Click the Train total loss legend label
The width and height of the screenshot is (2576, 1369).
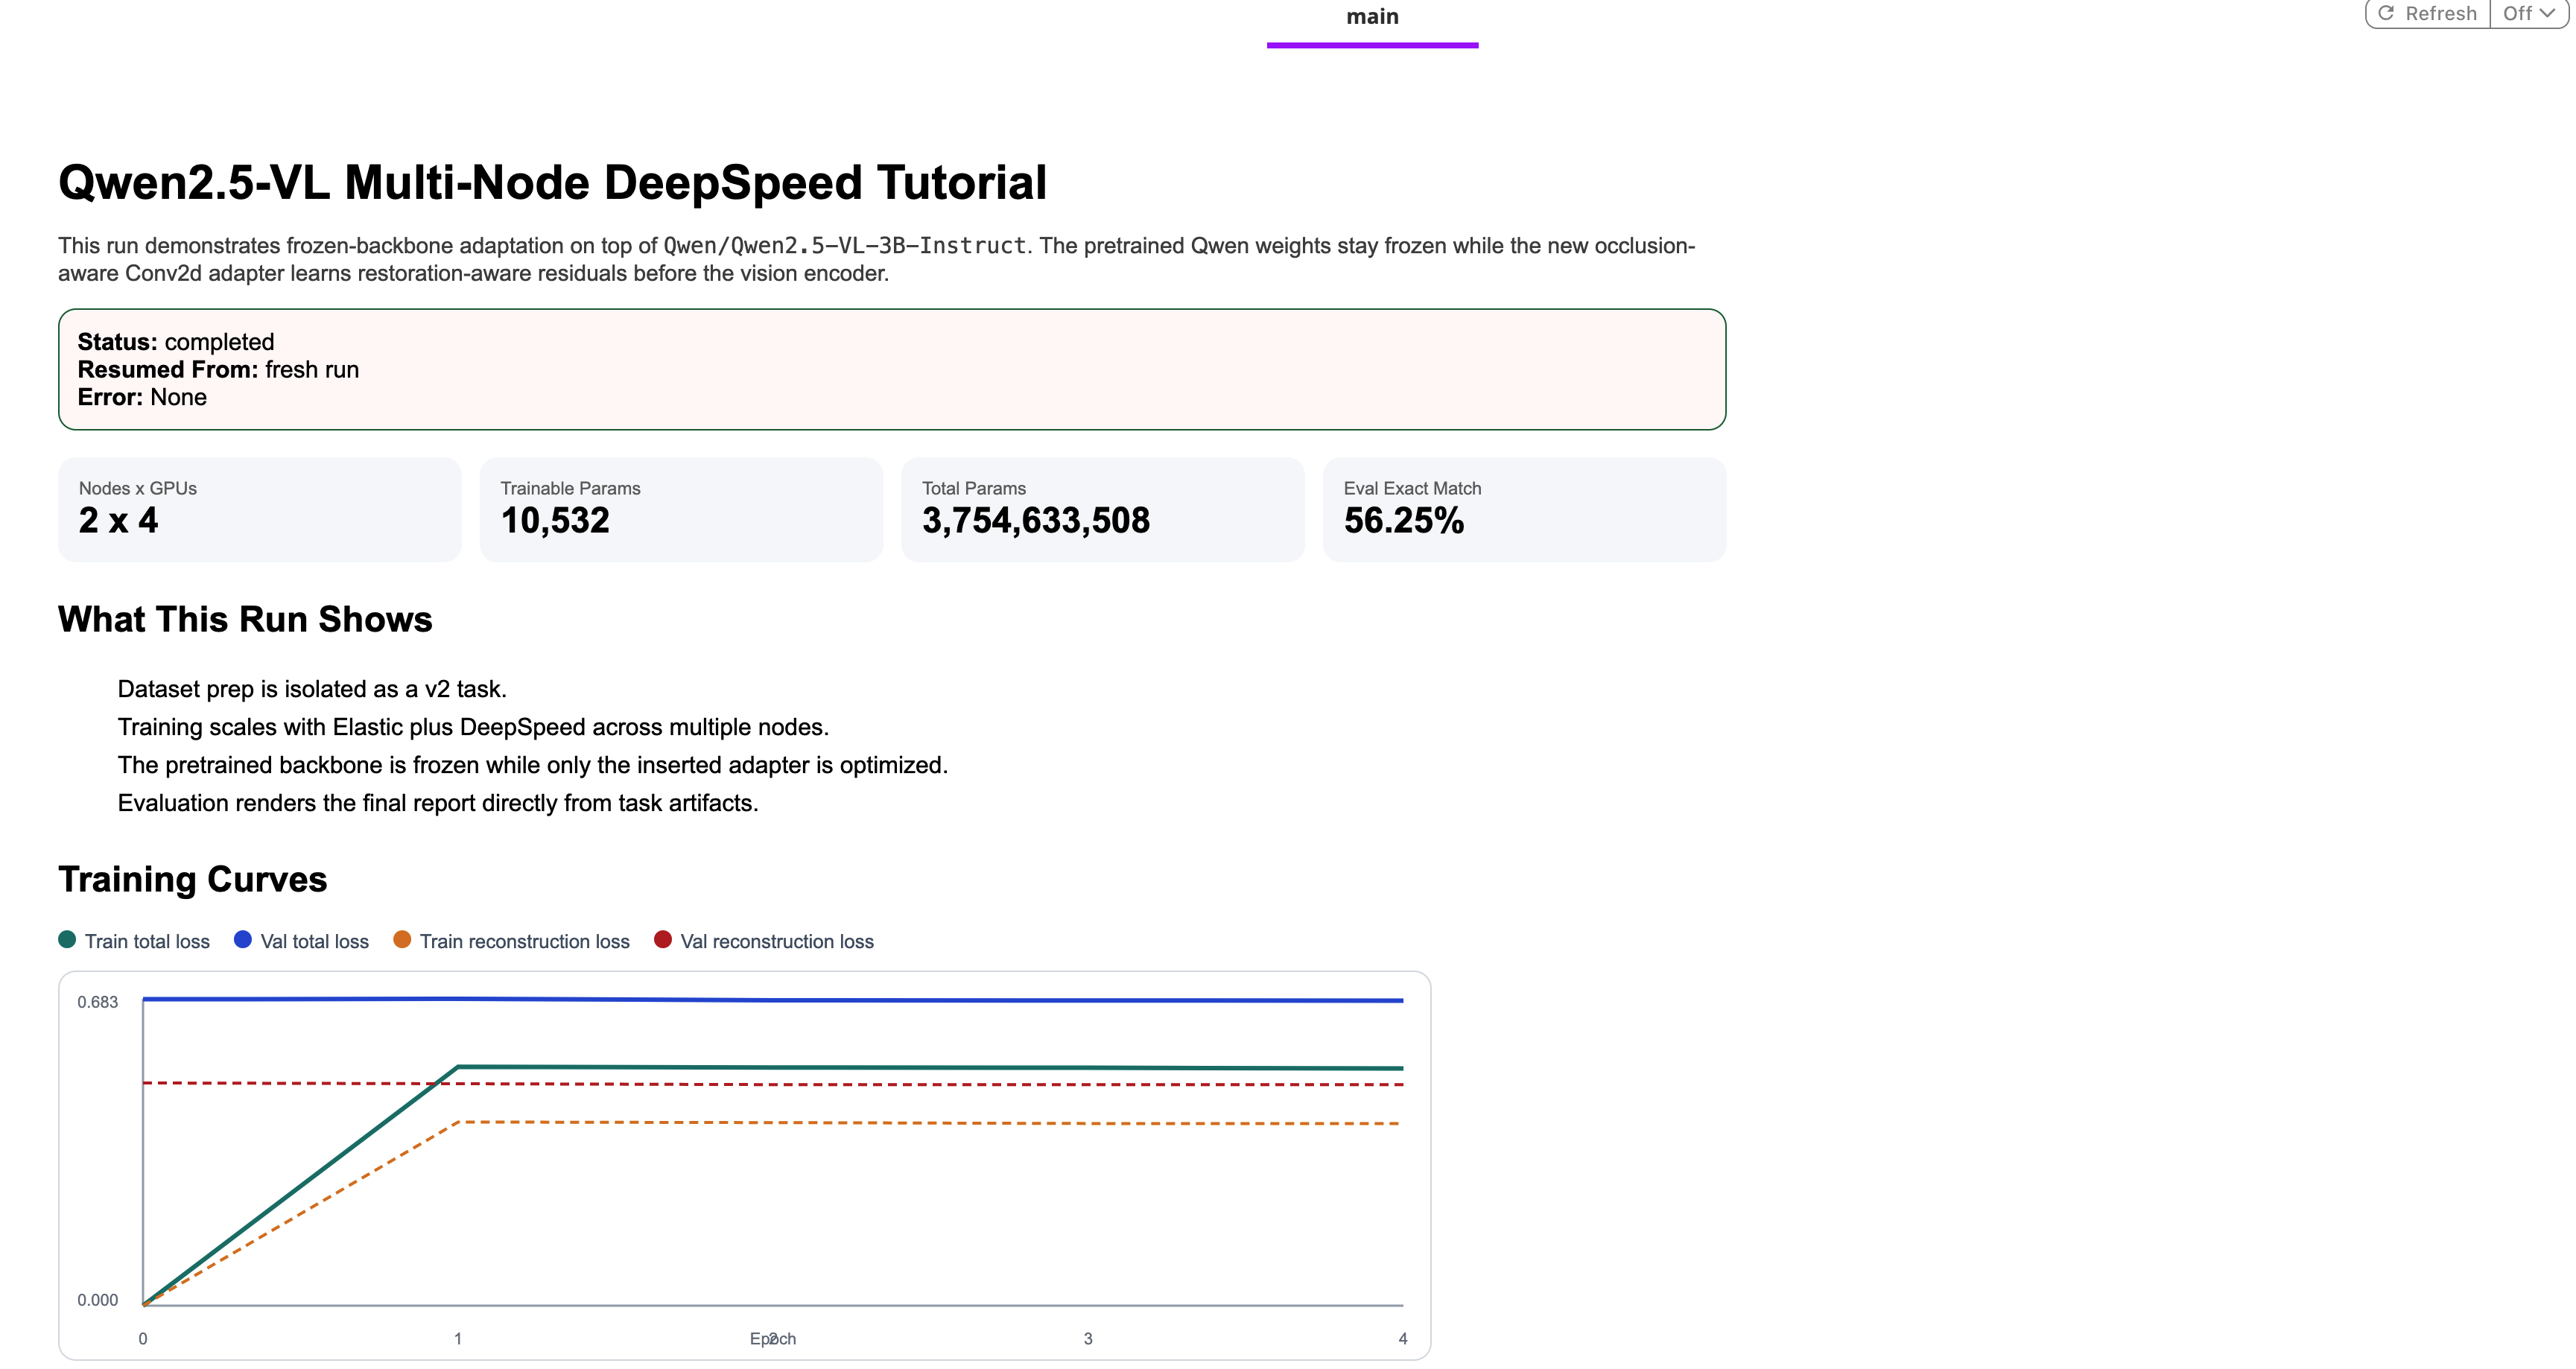coord(147,941)
